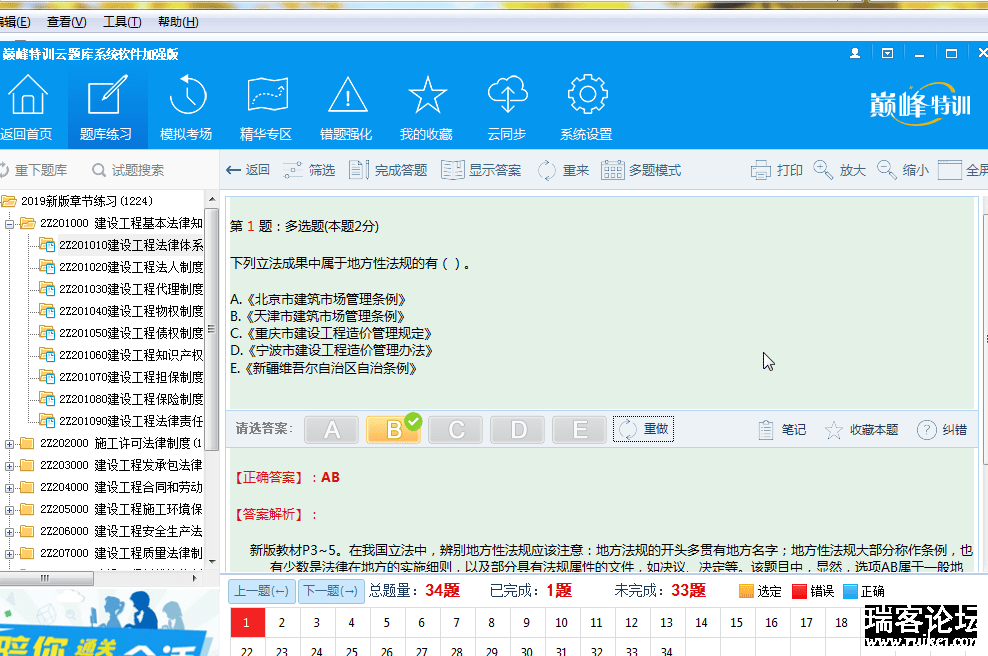Go to 下一题 next question

(331, 591)
